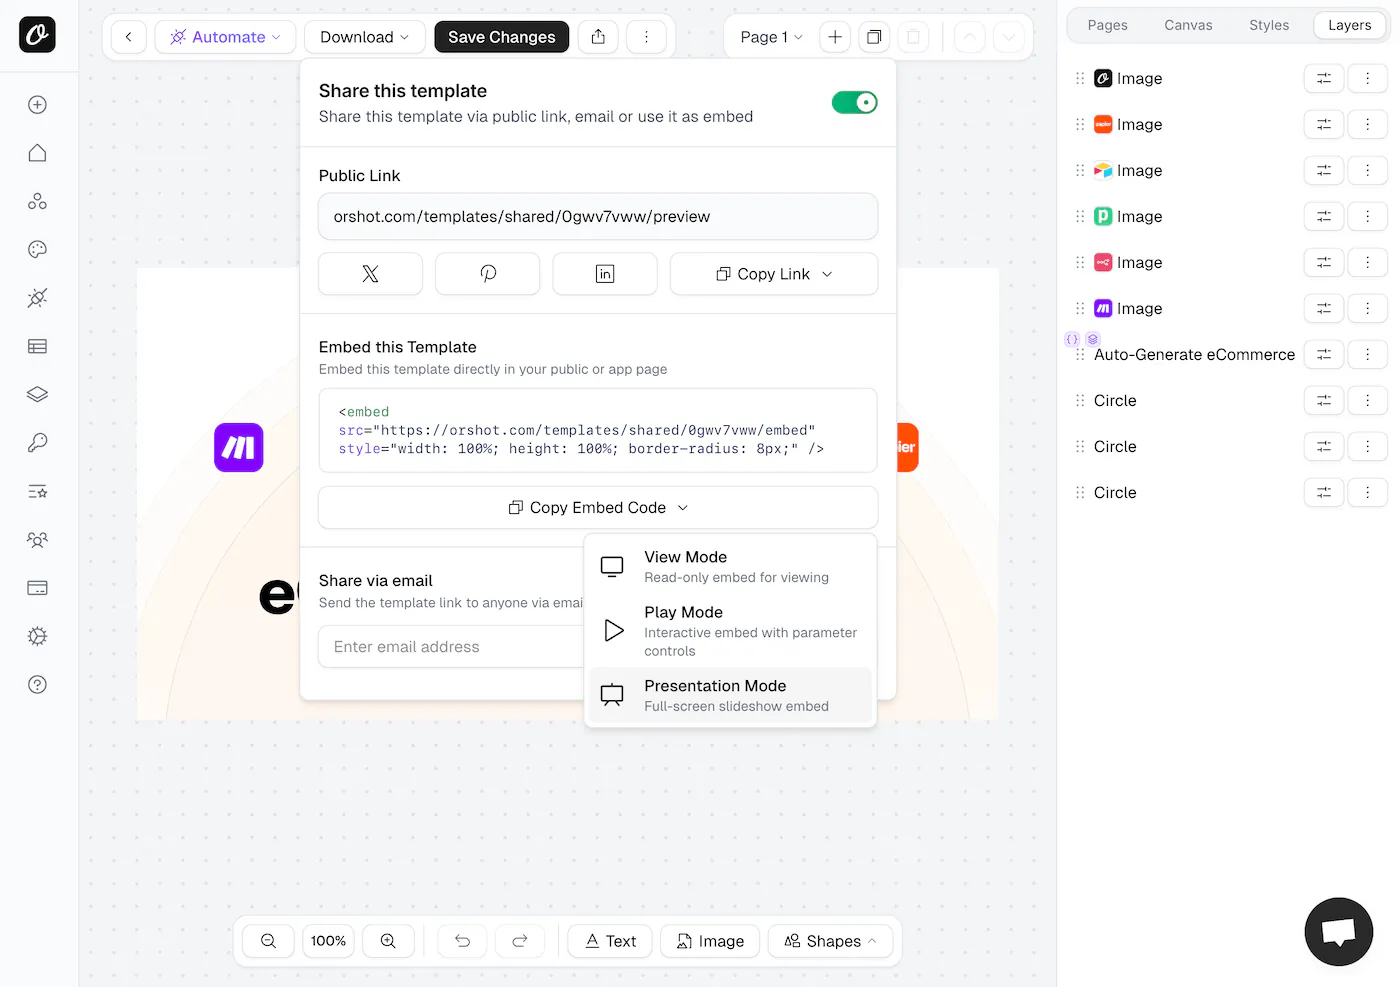1400x987 pixels.
Task: Open the settings gear icon in sidebar
Action: pos(37,636)
